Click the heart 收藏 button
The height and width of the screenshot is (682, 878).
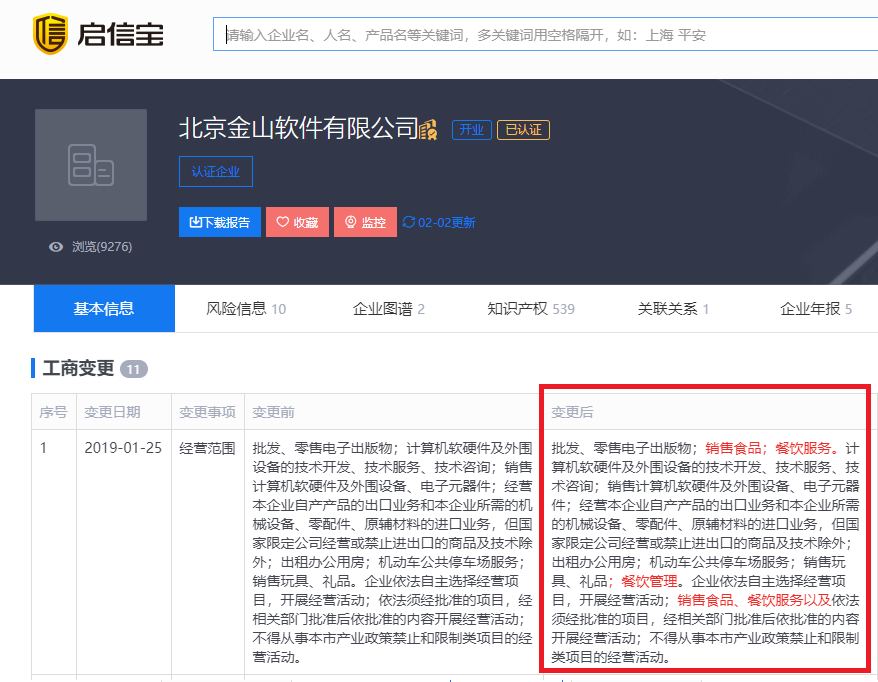(297, 222)
